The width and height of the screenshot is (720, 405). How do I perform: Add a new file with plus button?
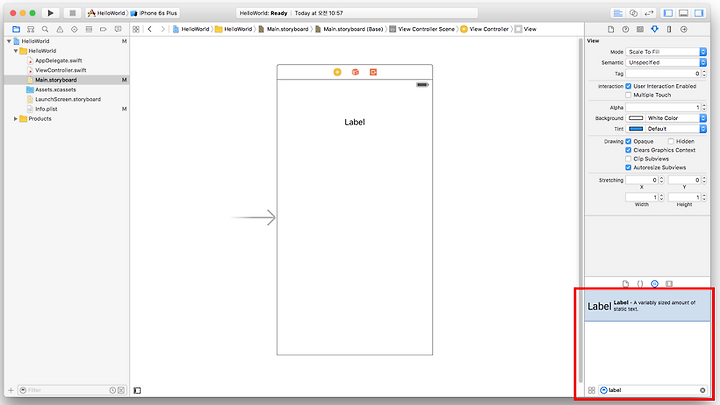tap(11, 390)
